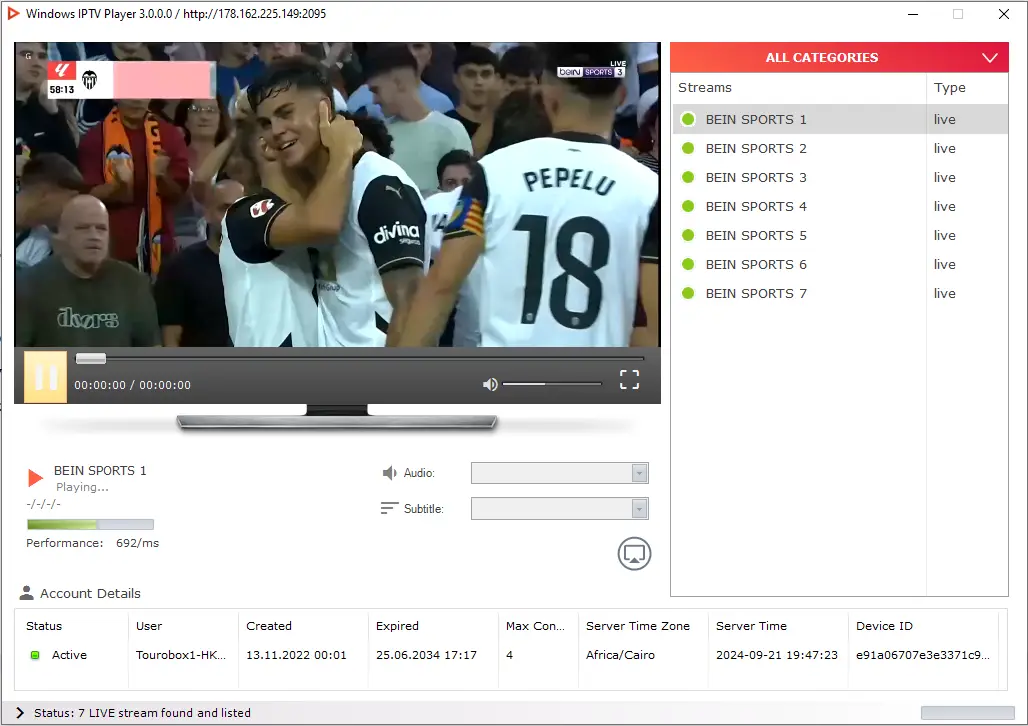Click the video playback area
The height and width of the screenshot is (726, 1028).
click(337, 195)
